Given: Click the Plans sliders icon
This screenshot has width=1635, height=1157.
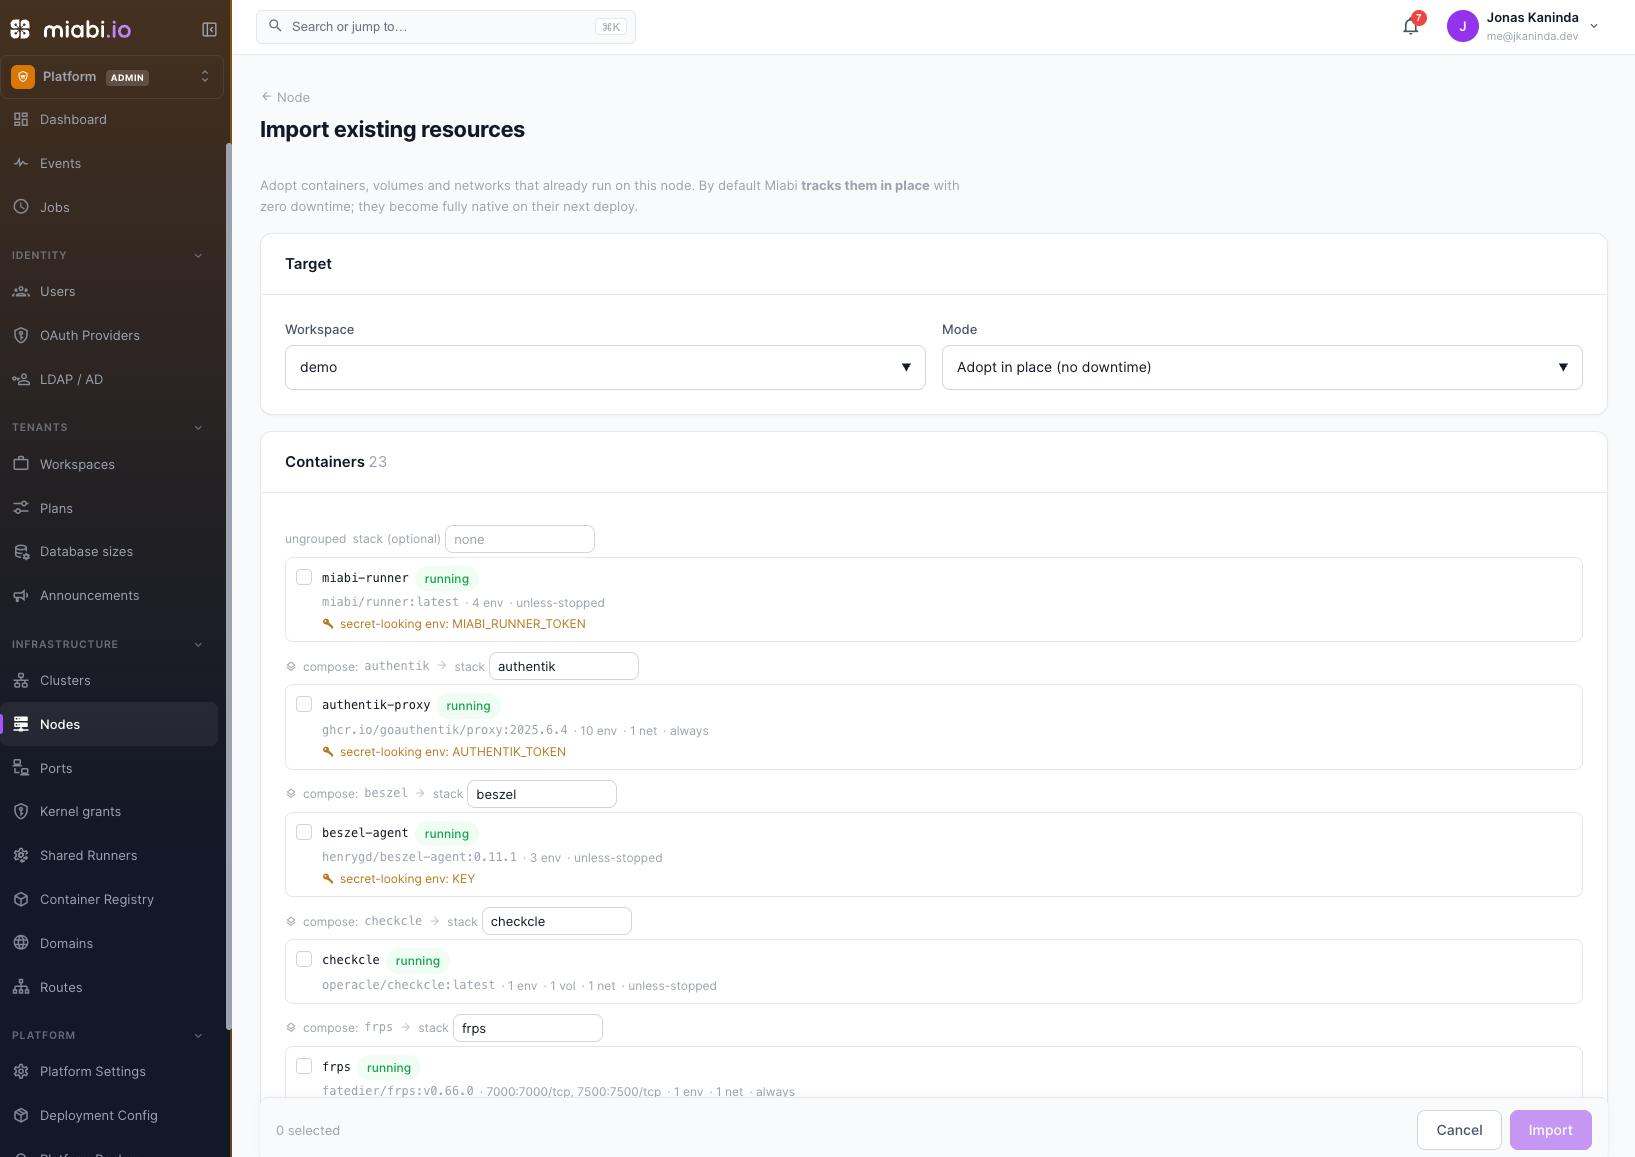Looking at the screenshot, I should pyautogui.click(x=21, y=508).
